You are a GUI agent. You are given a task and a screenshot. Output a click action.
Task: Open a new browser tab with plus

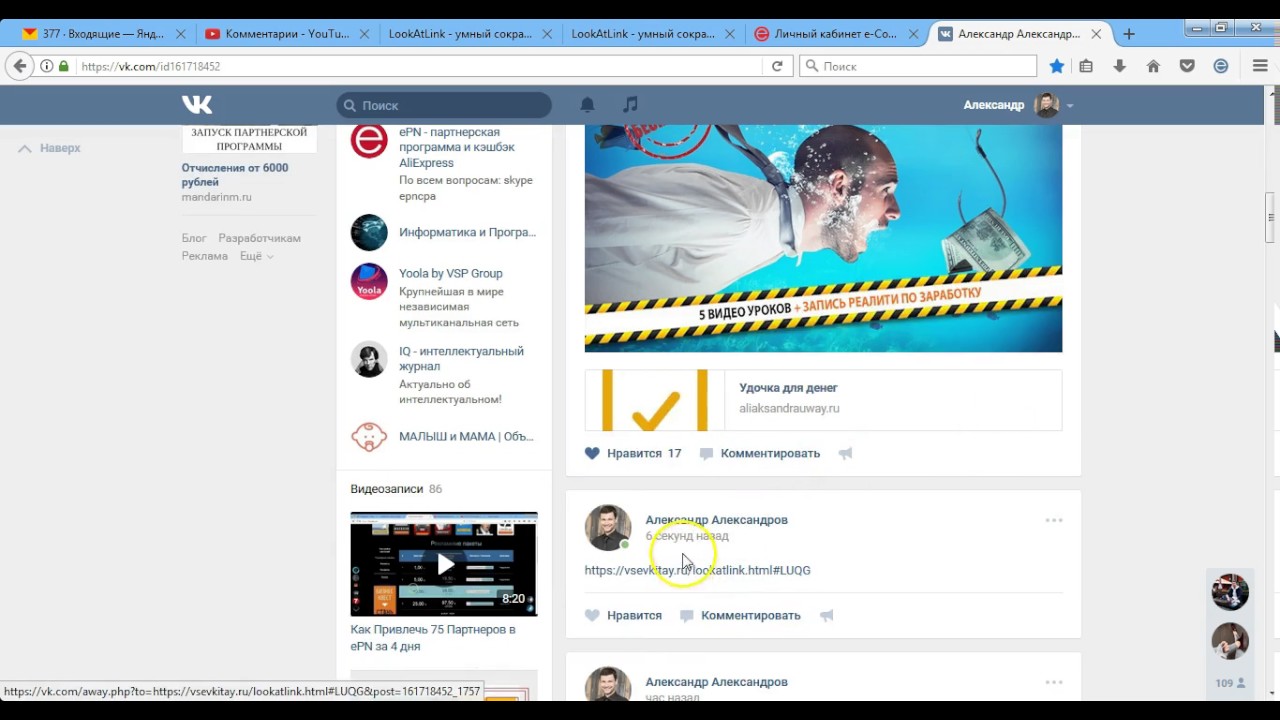1129,34
